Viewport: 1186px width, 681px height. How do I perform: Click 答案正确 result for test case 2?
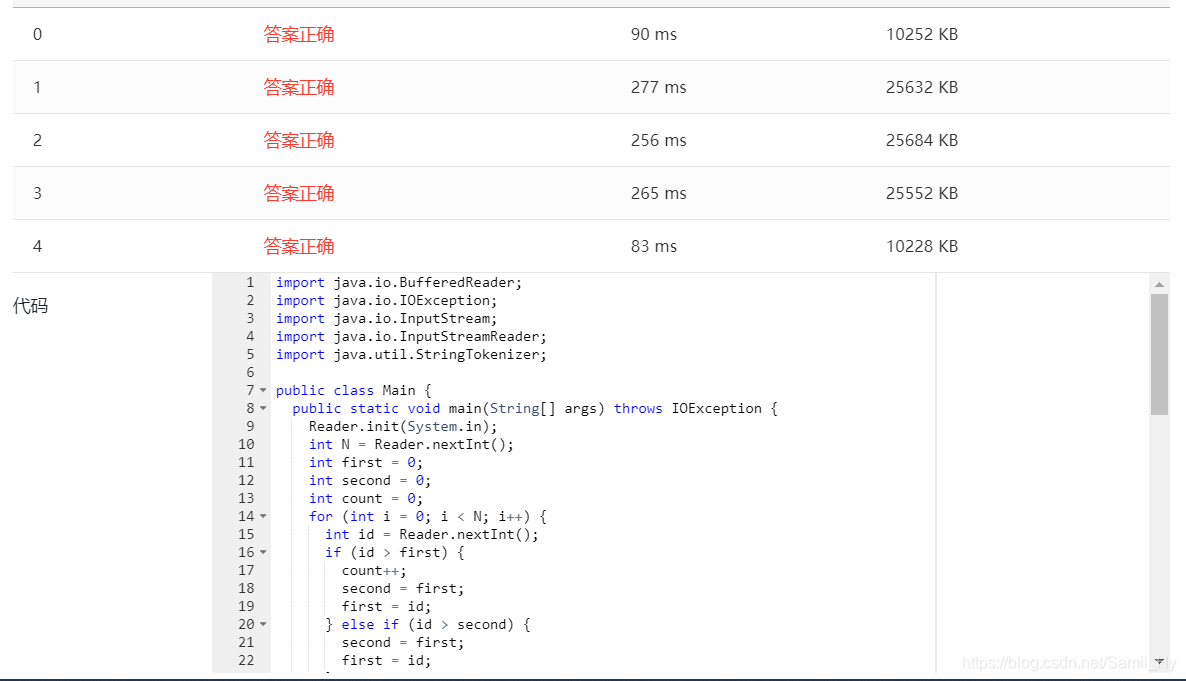299,140
